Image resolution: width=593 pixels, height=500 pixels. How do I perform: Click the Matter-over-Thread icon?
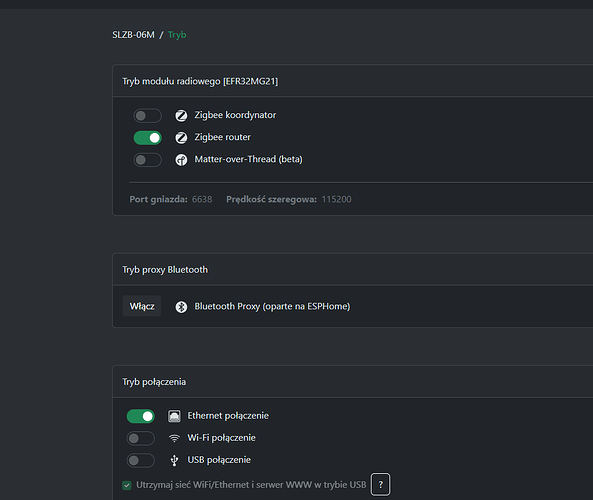181,160
